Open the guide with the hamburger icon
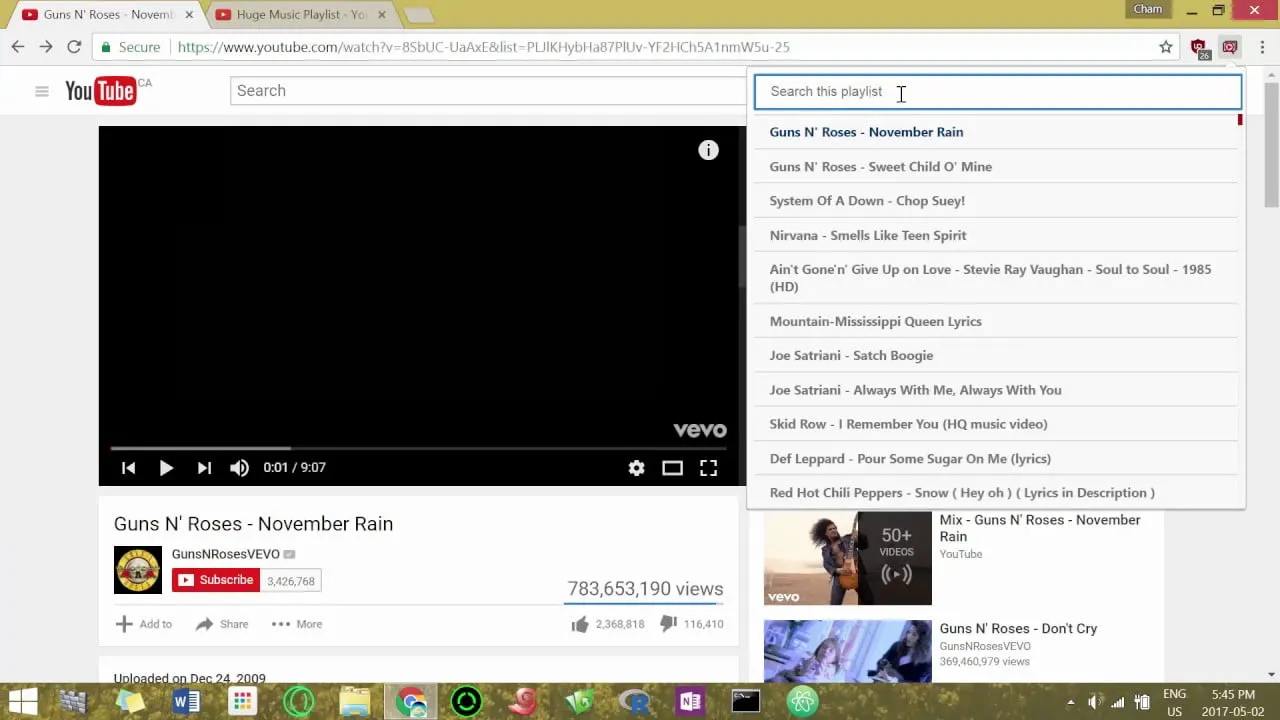1280x720 pixels. point(41,90)
